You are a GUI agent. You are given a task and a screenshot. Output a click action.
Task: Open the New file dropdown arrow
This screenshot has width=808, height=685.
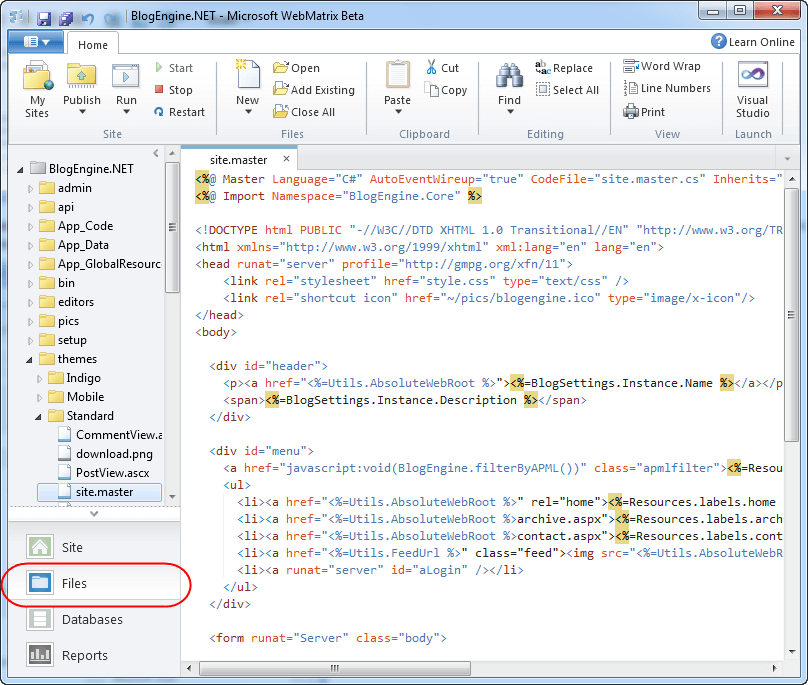click(x=248, y=111)
